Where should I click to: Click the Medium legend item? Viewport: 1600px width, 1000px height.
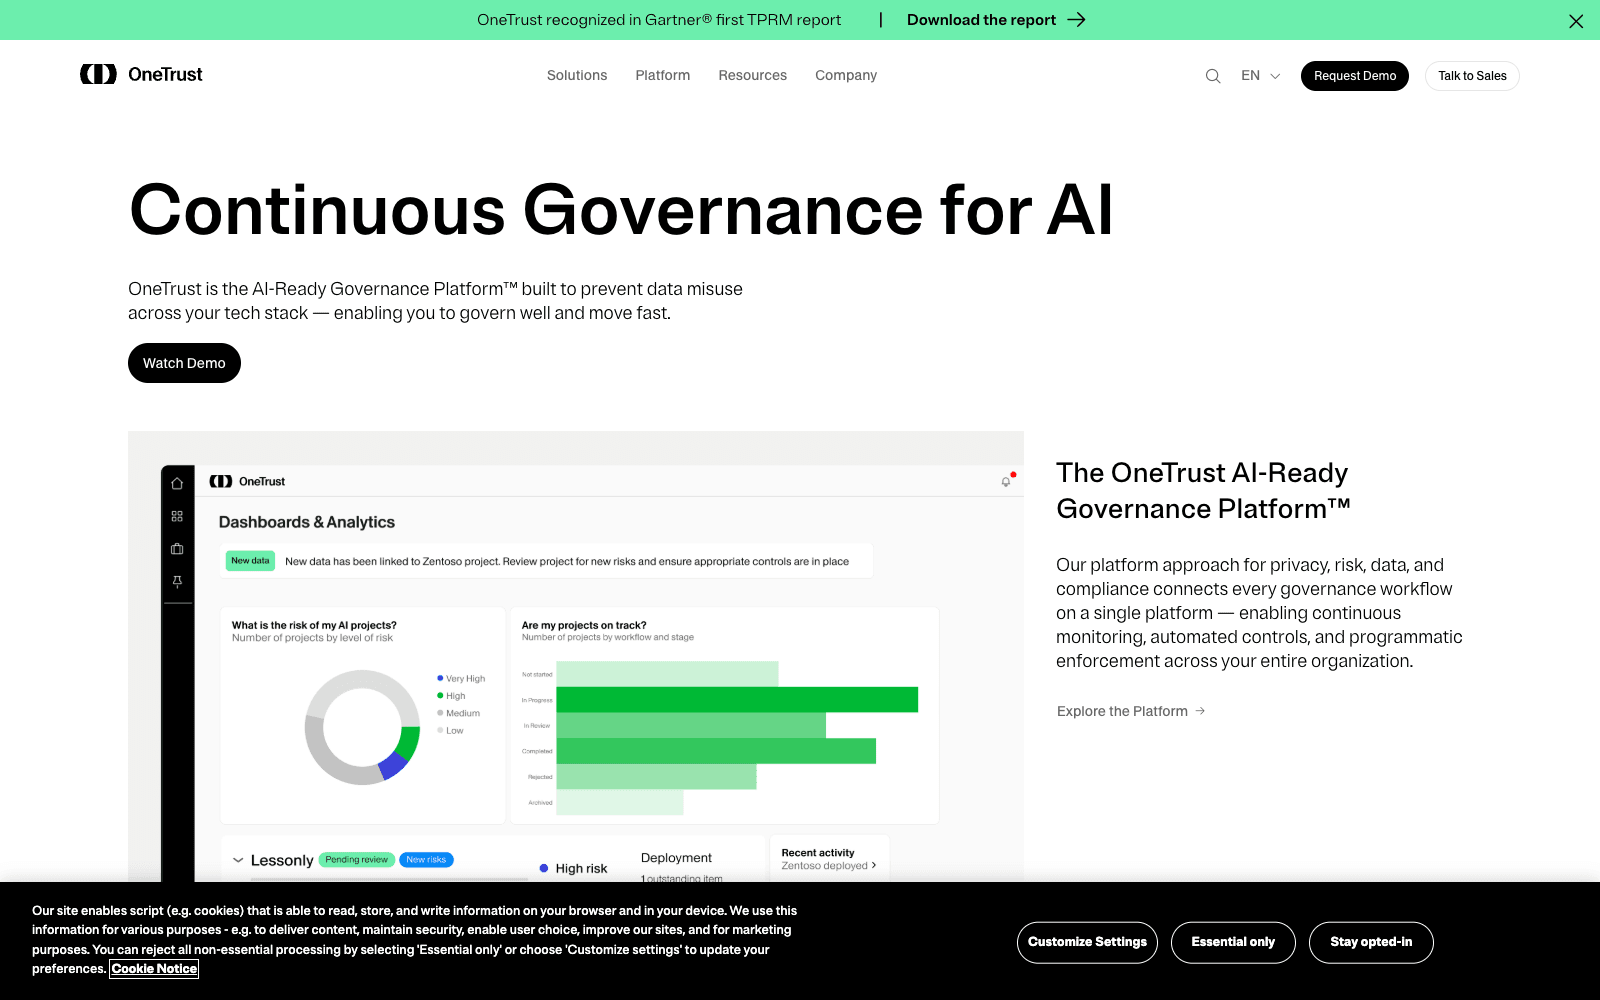458,713
